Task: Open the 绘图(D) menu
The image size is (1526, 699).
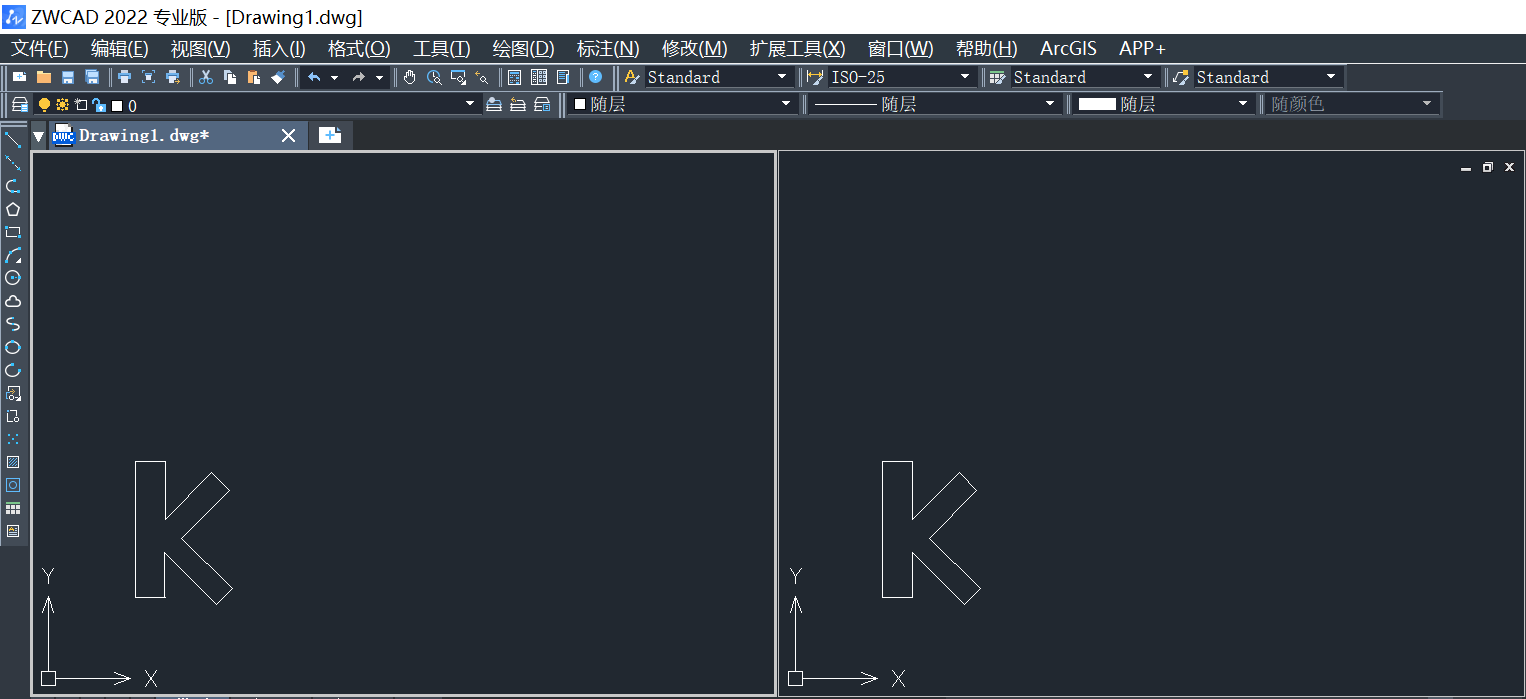Action: point(523,48)
